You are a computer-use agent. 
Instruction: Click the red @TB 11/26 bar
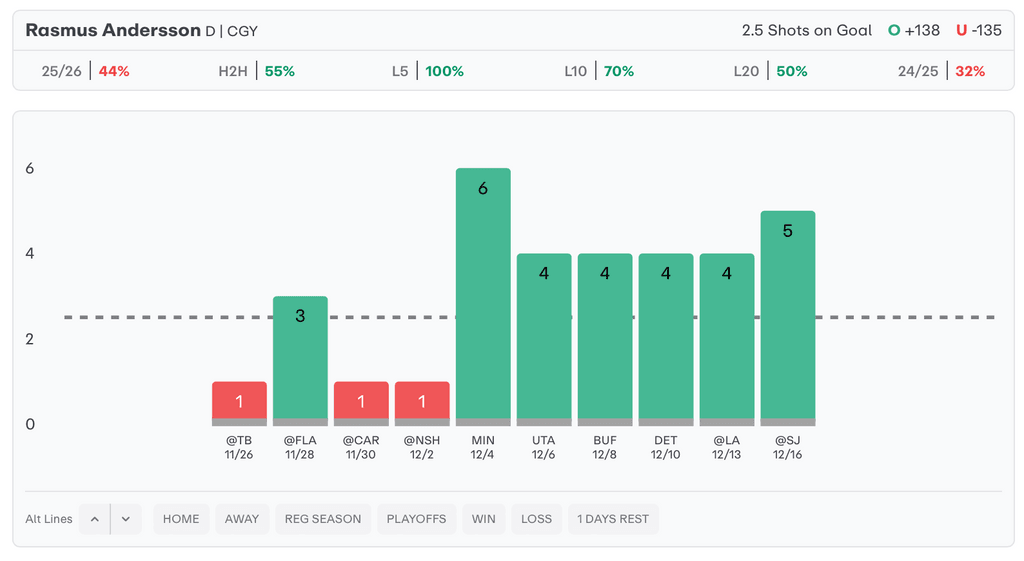point(239,402)
